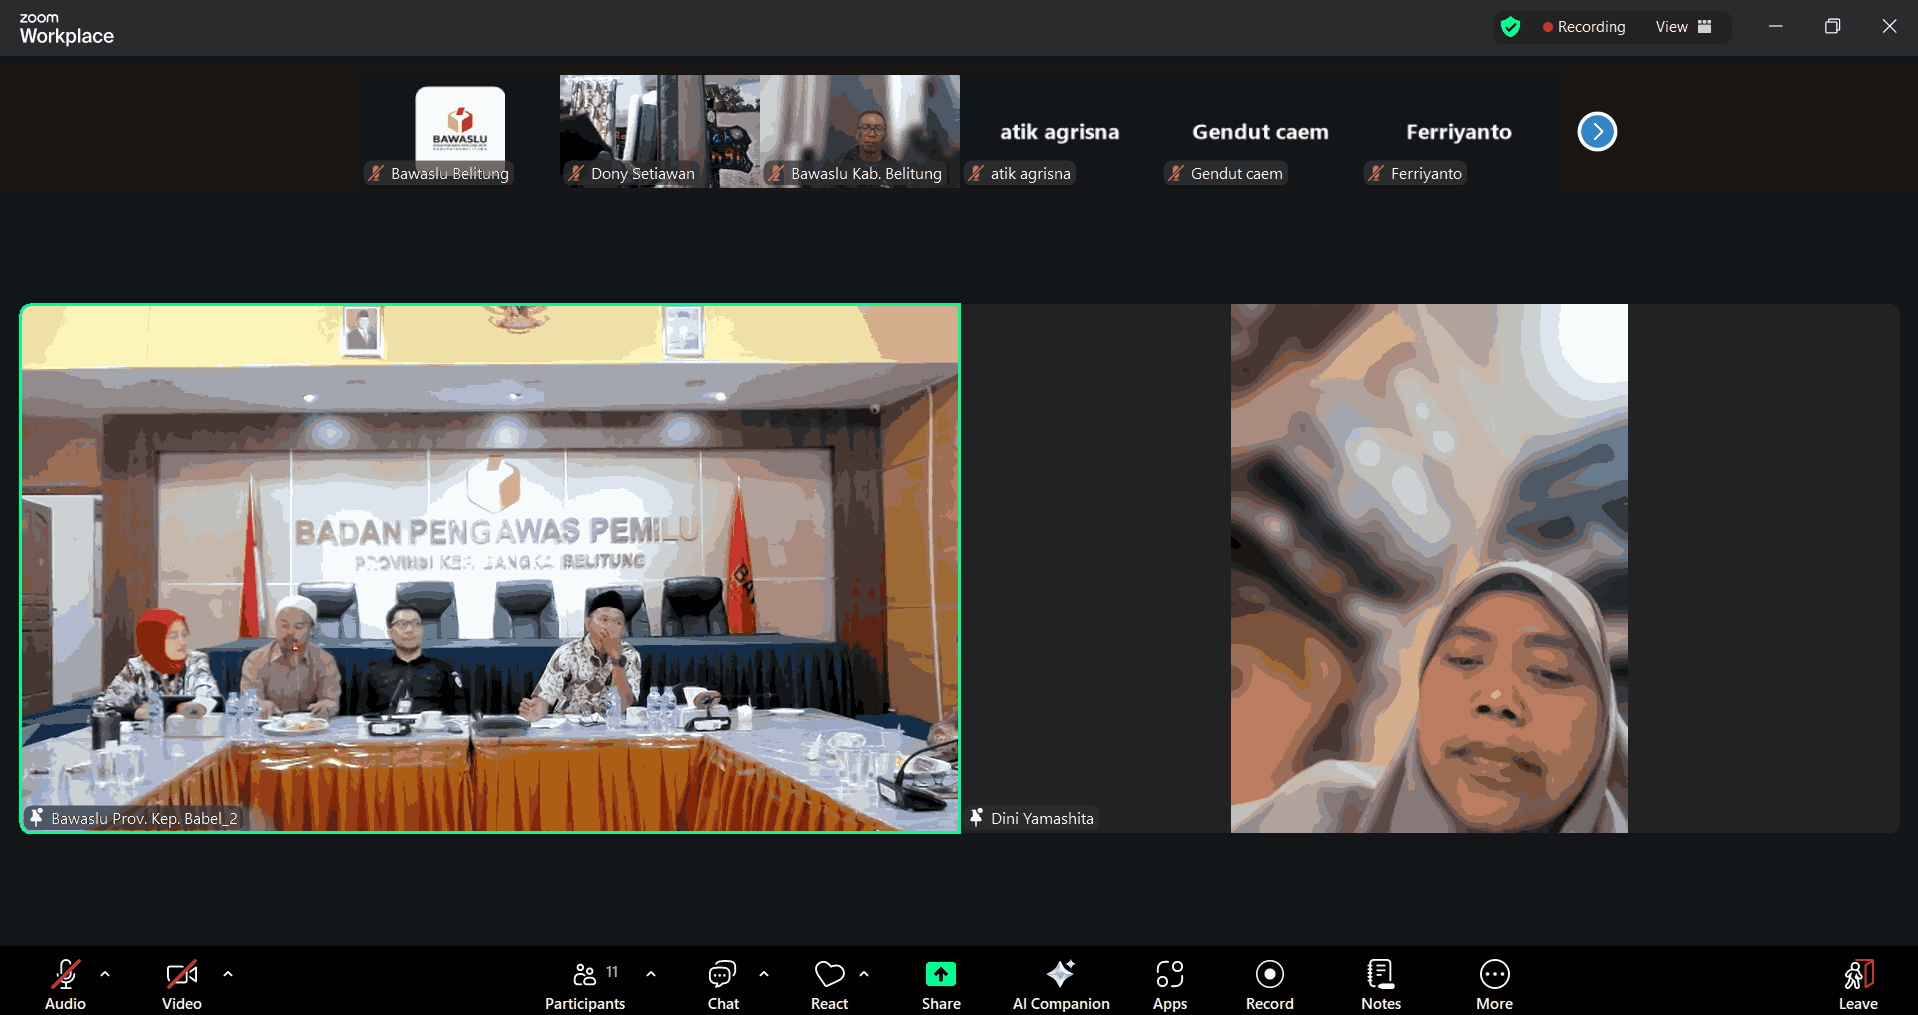The width and height of the screenshot is (1918, 1015).
Task: Unmute microphone with the Audio icon
Action: tap(65, 984)
